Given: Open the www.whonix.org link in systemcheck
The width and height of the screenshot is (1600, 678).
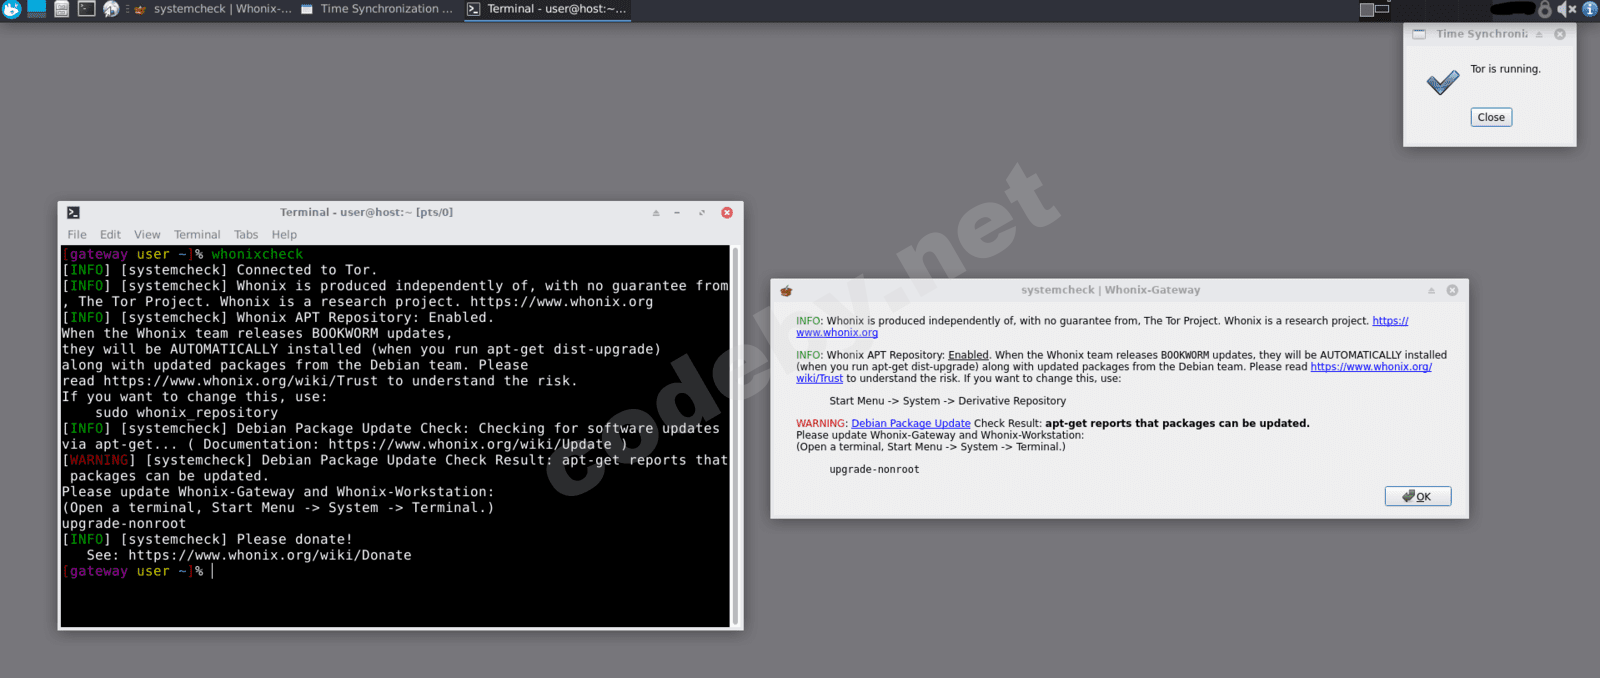Looking at the screenshot, I should point(837,333).
